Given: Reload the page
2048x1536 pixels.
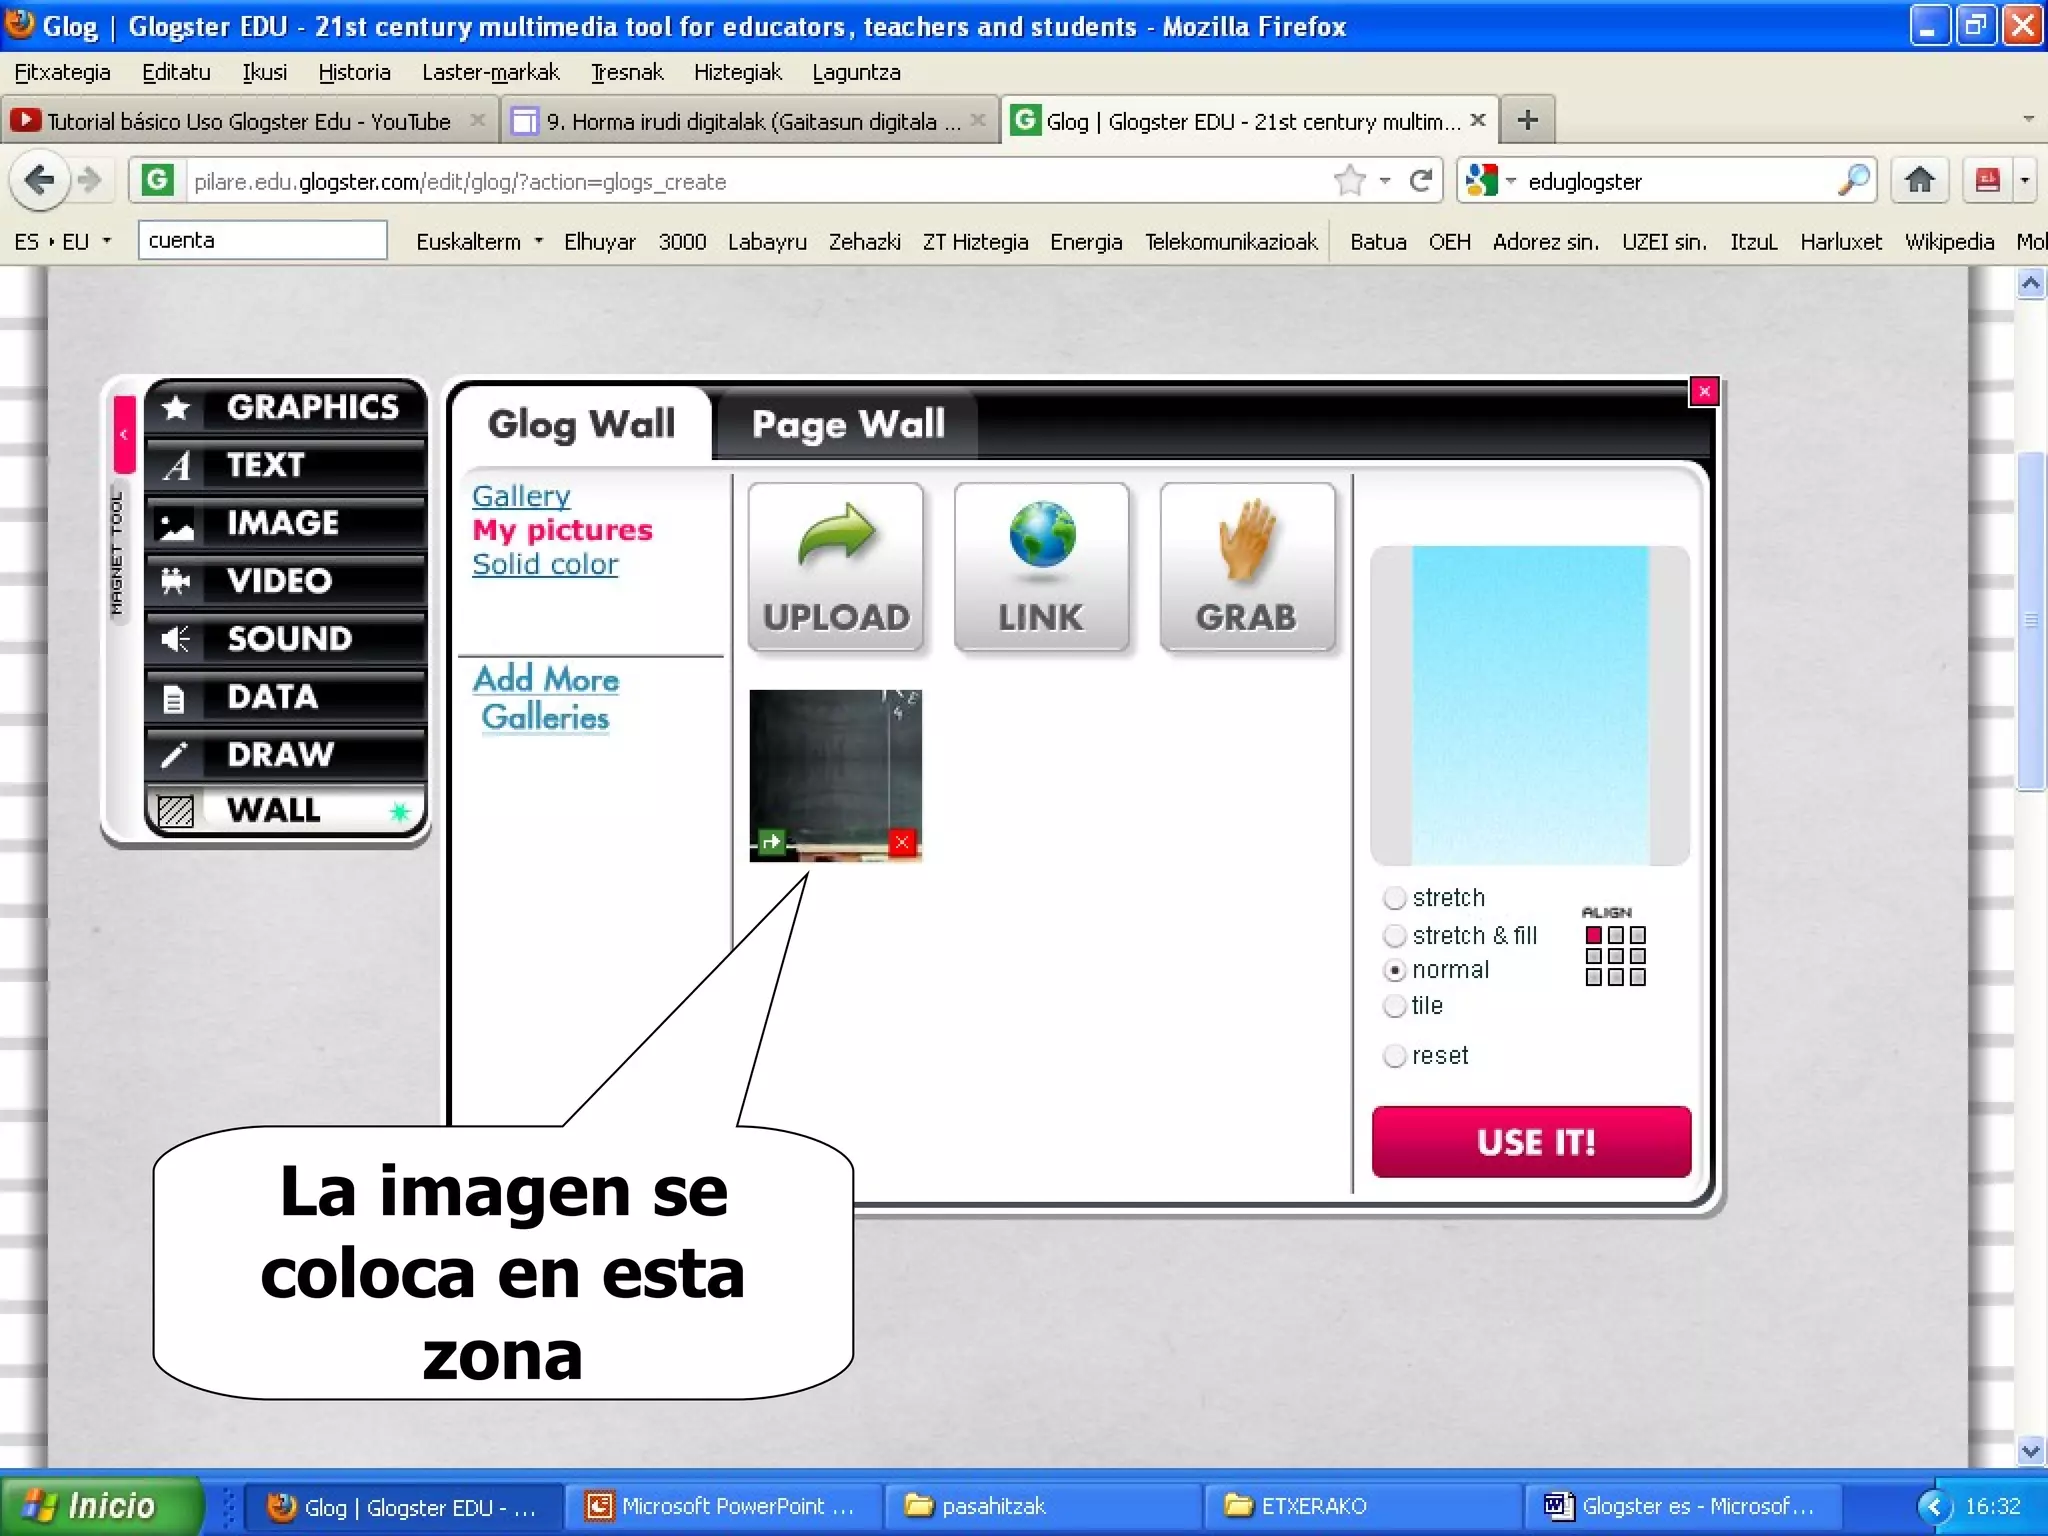Looking at the screenshot, I should 1420,181.
